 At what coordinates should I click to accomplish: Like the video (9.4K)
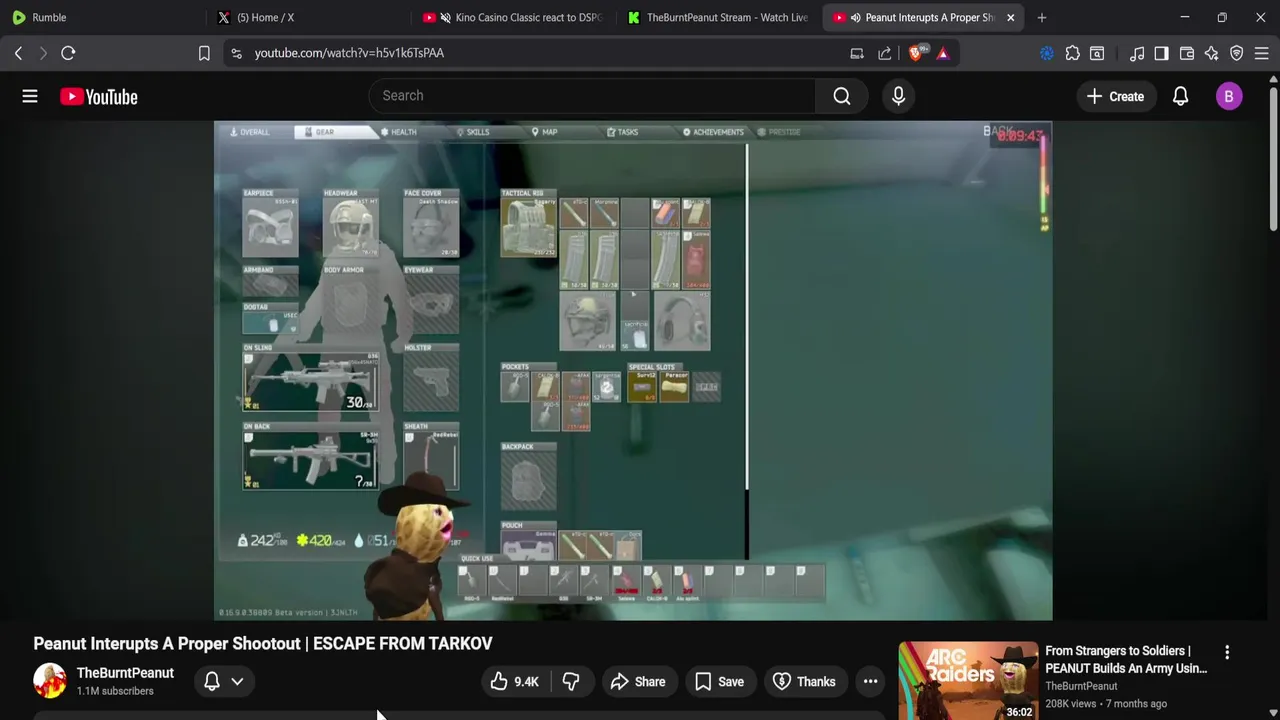[x=514, y=682]
